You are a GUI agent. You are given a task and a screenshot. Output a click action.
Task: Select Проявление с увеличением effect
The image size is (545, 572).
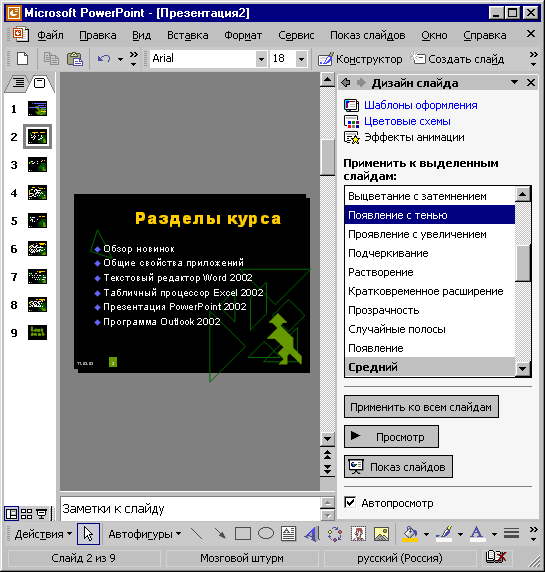point(430,234)
